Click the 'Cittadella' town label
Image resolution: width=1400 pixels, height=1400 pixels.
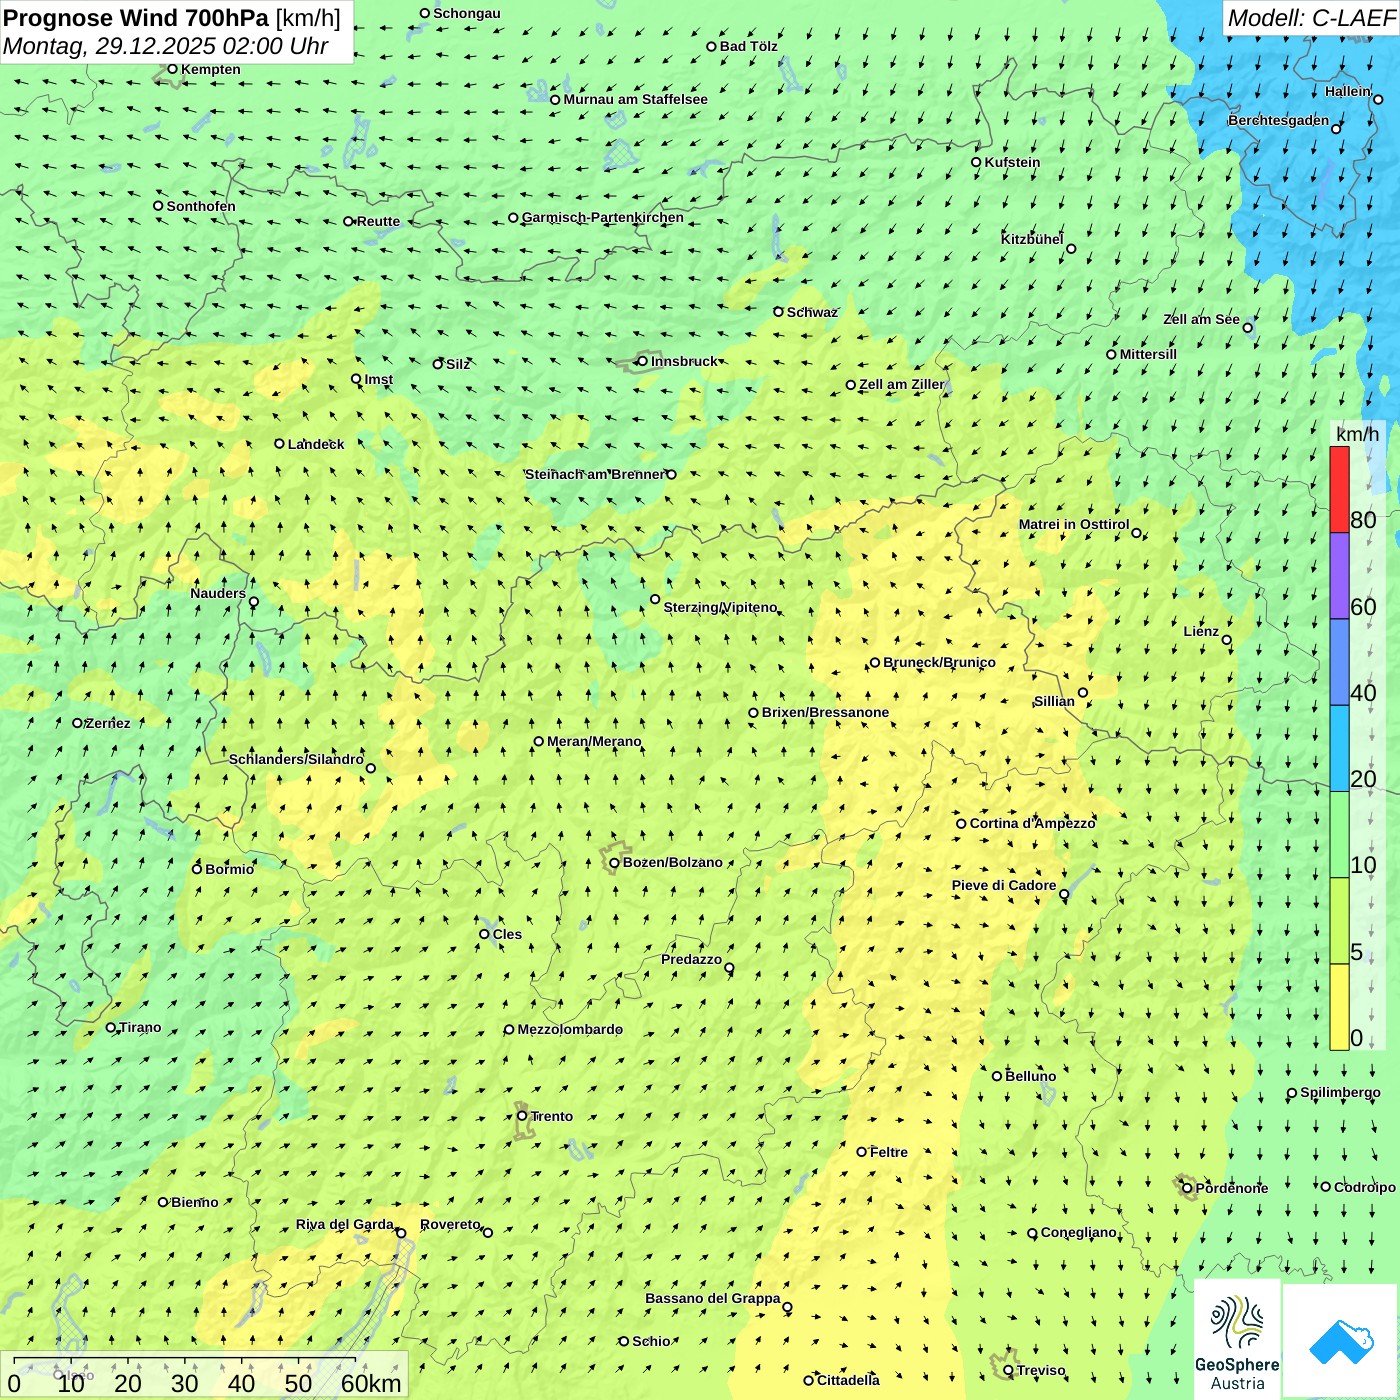[x=848, y=1380]
